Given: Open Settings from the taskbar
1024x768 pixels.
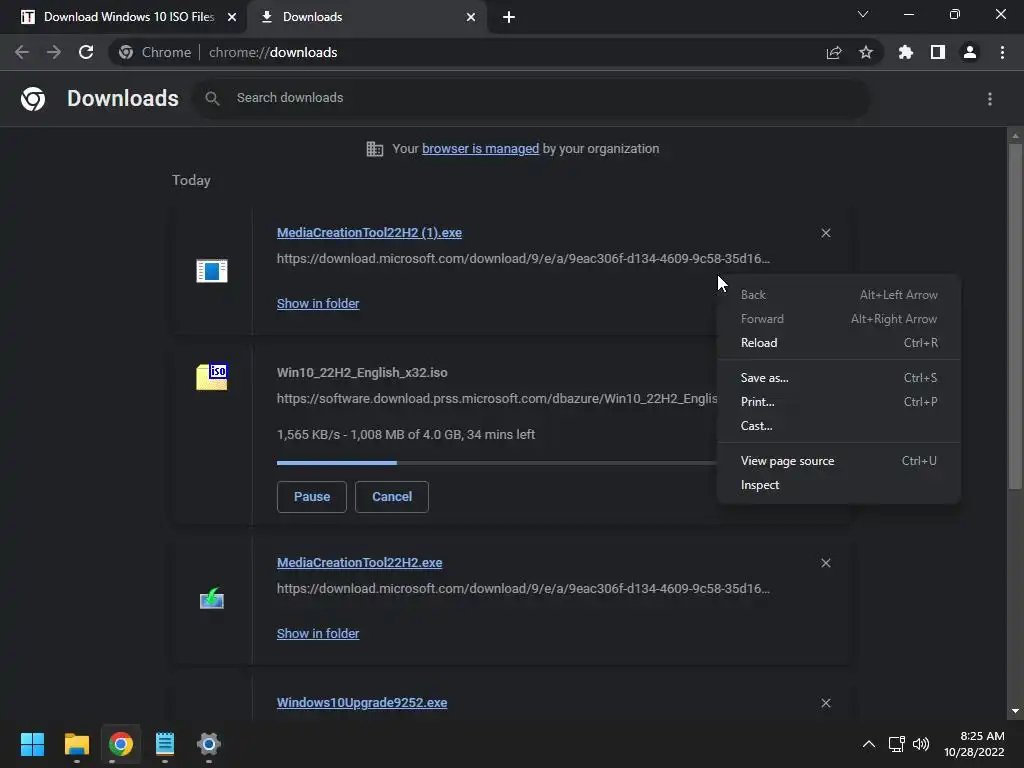Looking at the screenshot, I should [209, 744].
